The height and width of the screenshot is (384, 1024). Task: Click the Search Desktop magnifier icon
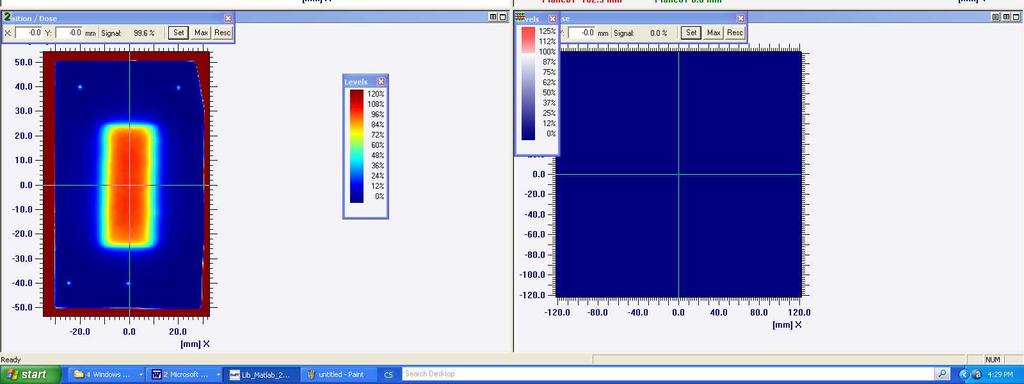[x=942, y=374]
